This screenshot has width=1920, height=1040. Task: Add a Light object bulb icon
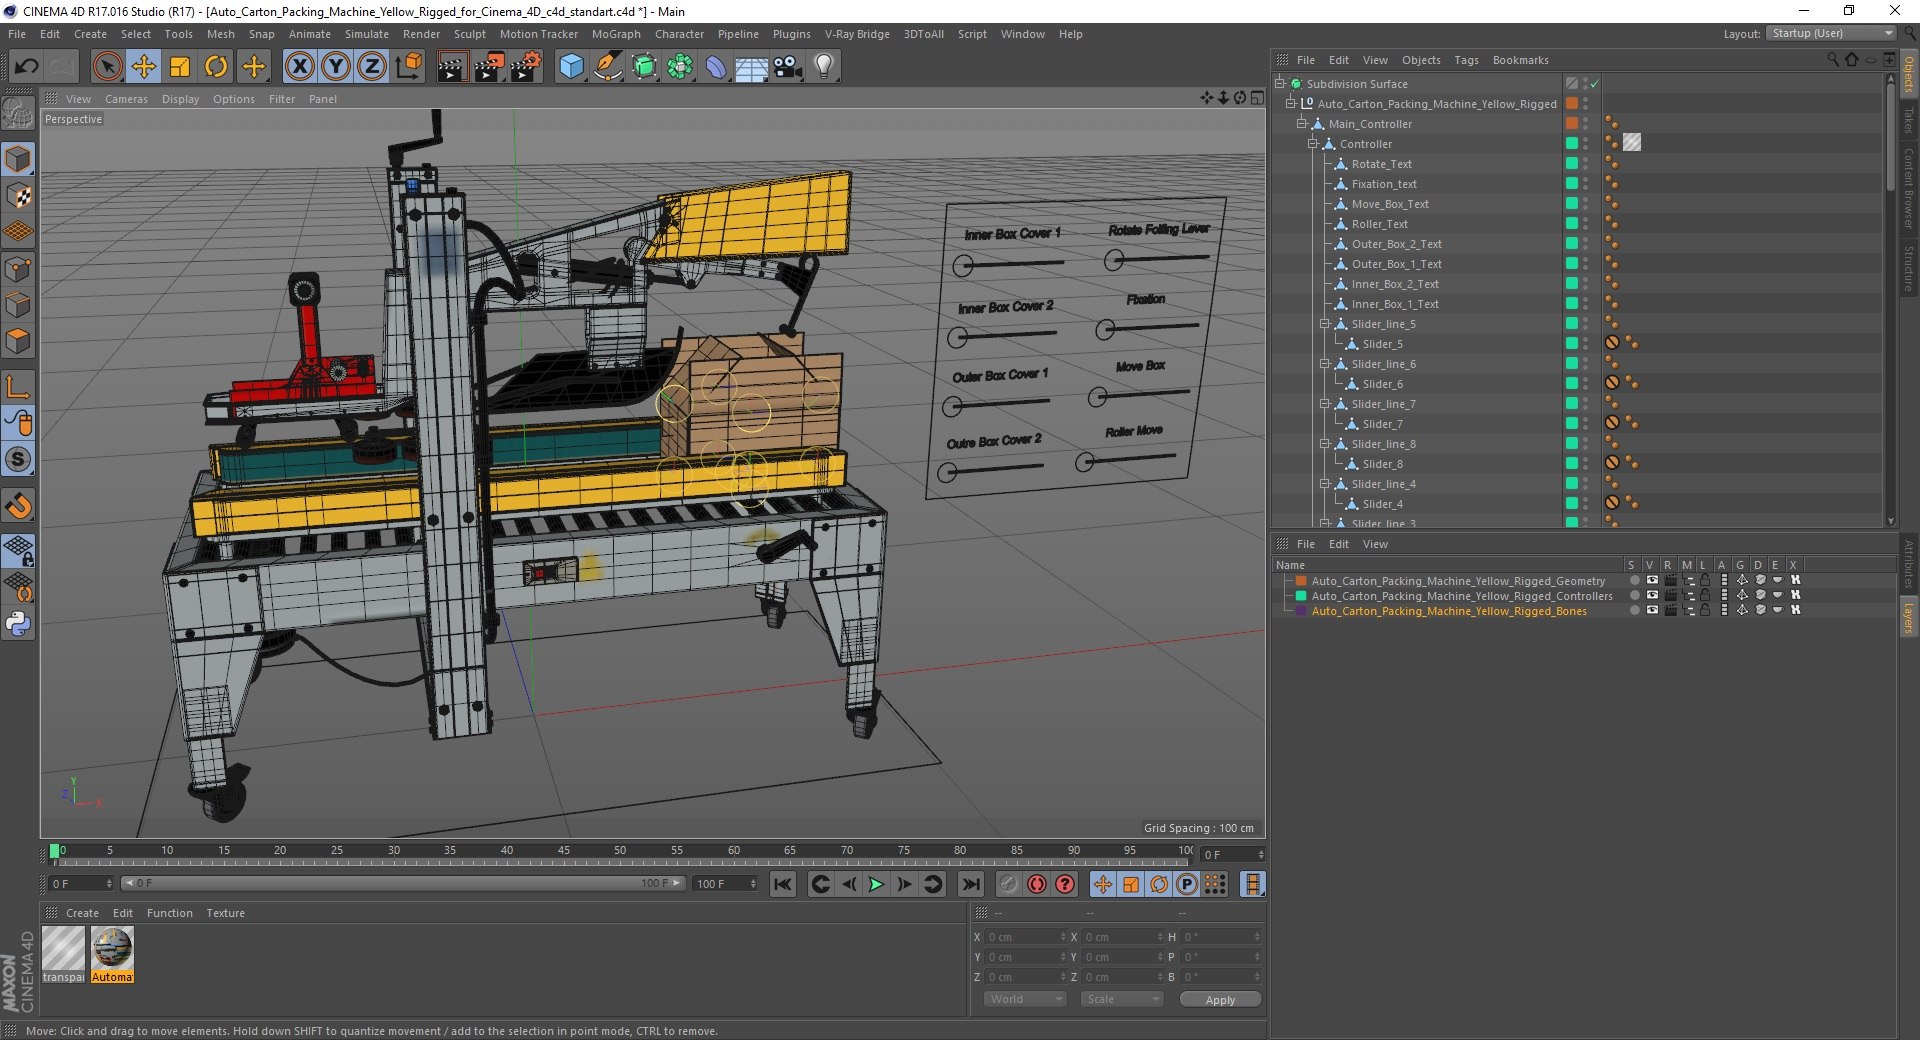(x=824, y=67)
